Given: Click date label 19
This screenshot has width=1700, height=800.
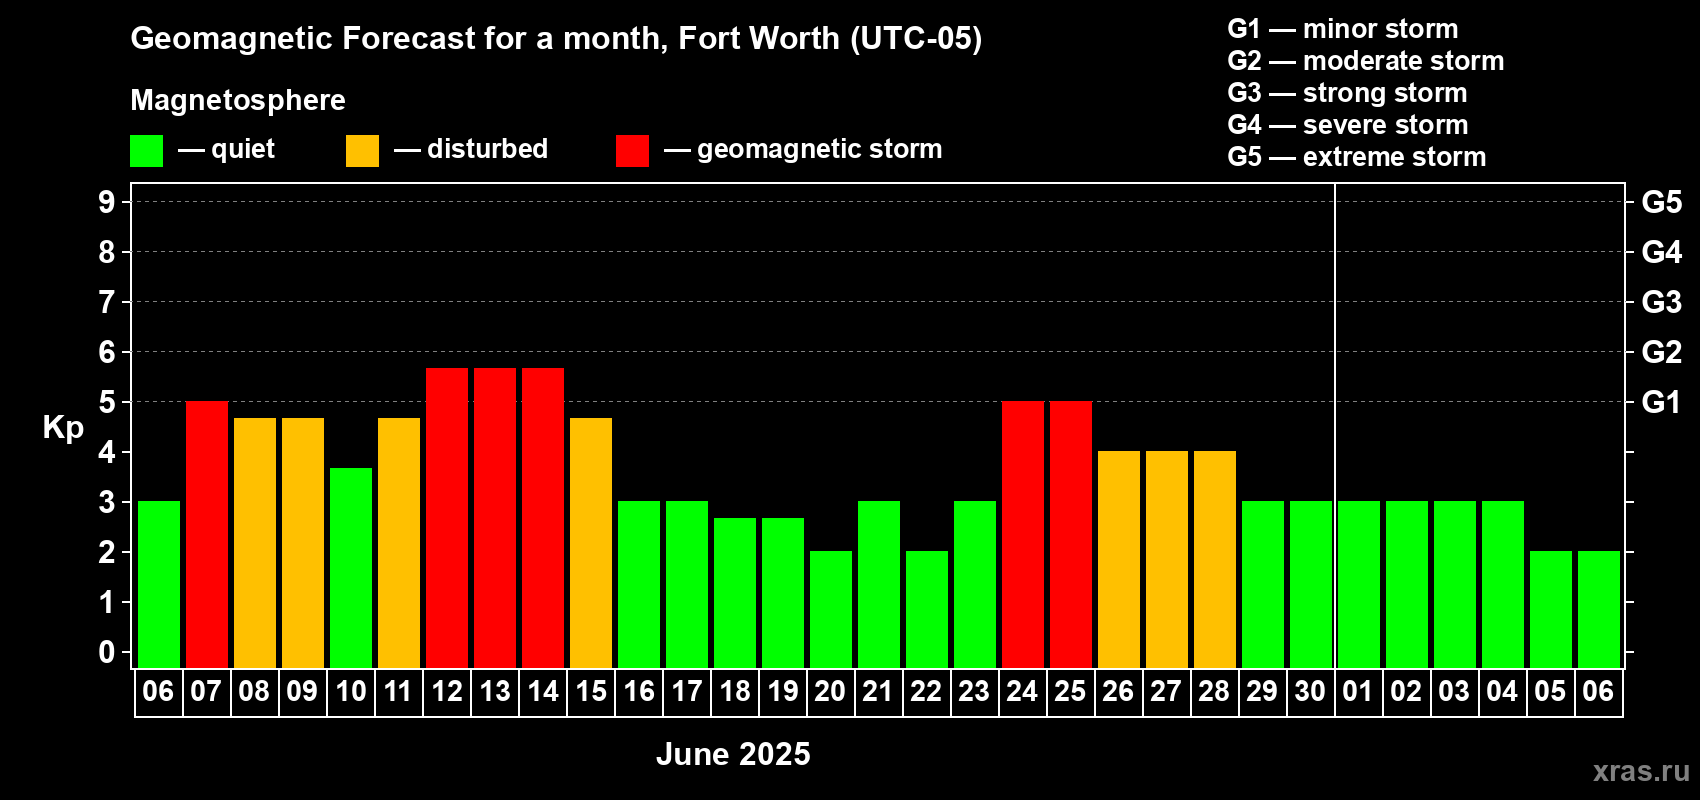Looking at the screenshot, I should [783, 691].
